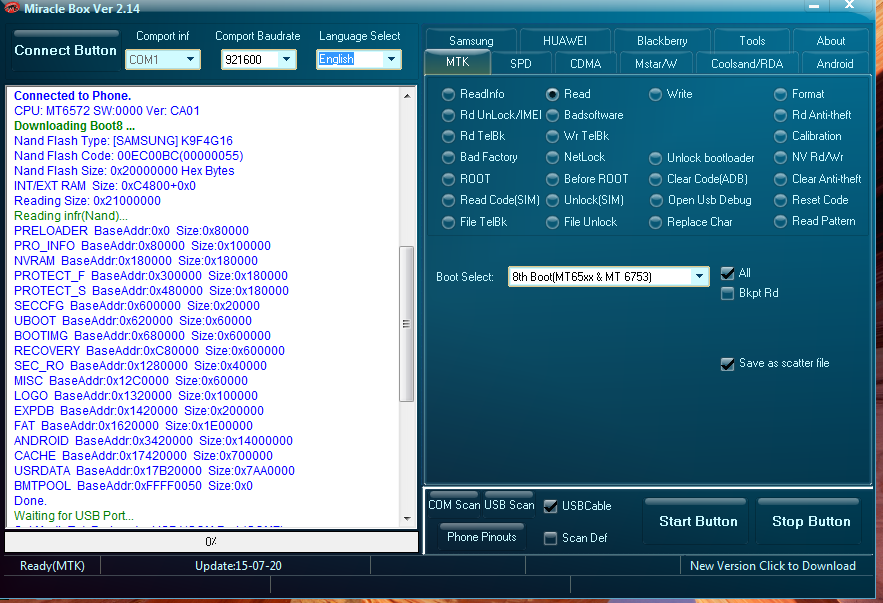Uncheck the All checkbox
Viewport: 883px width, 603px height.
[x=728, y=273]
